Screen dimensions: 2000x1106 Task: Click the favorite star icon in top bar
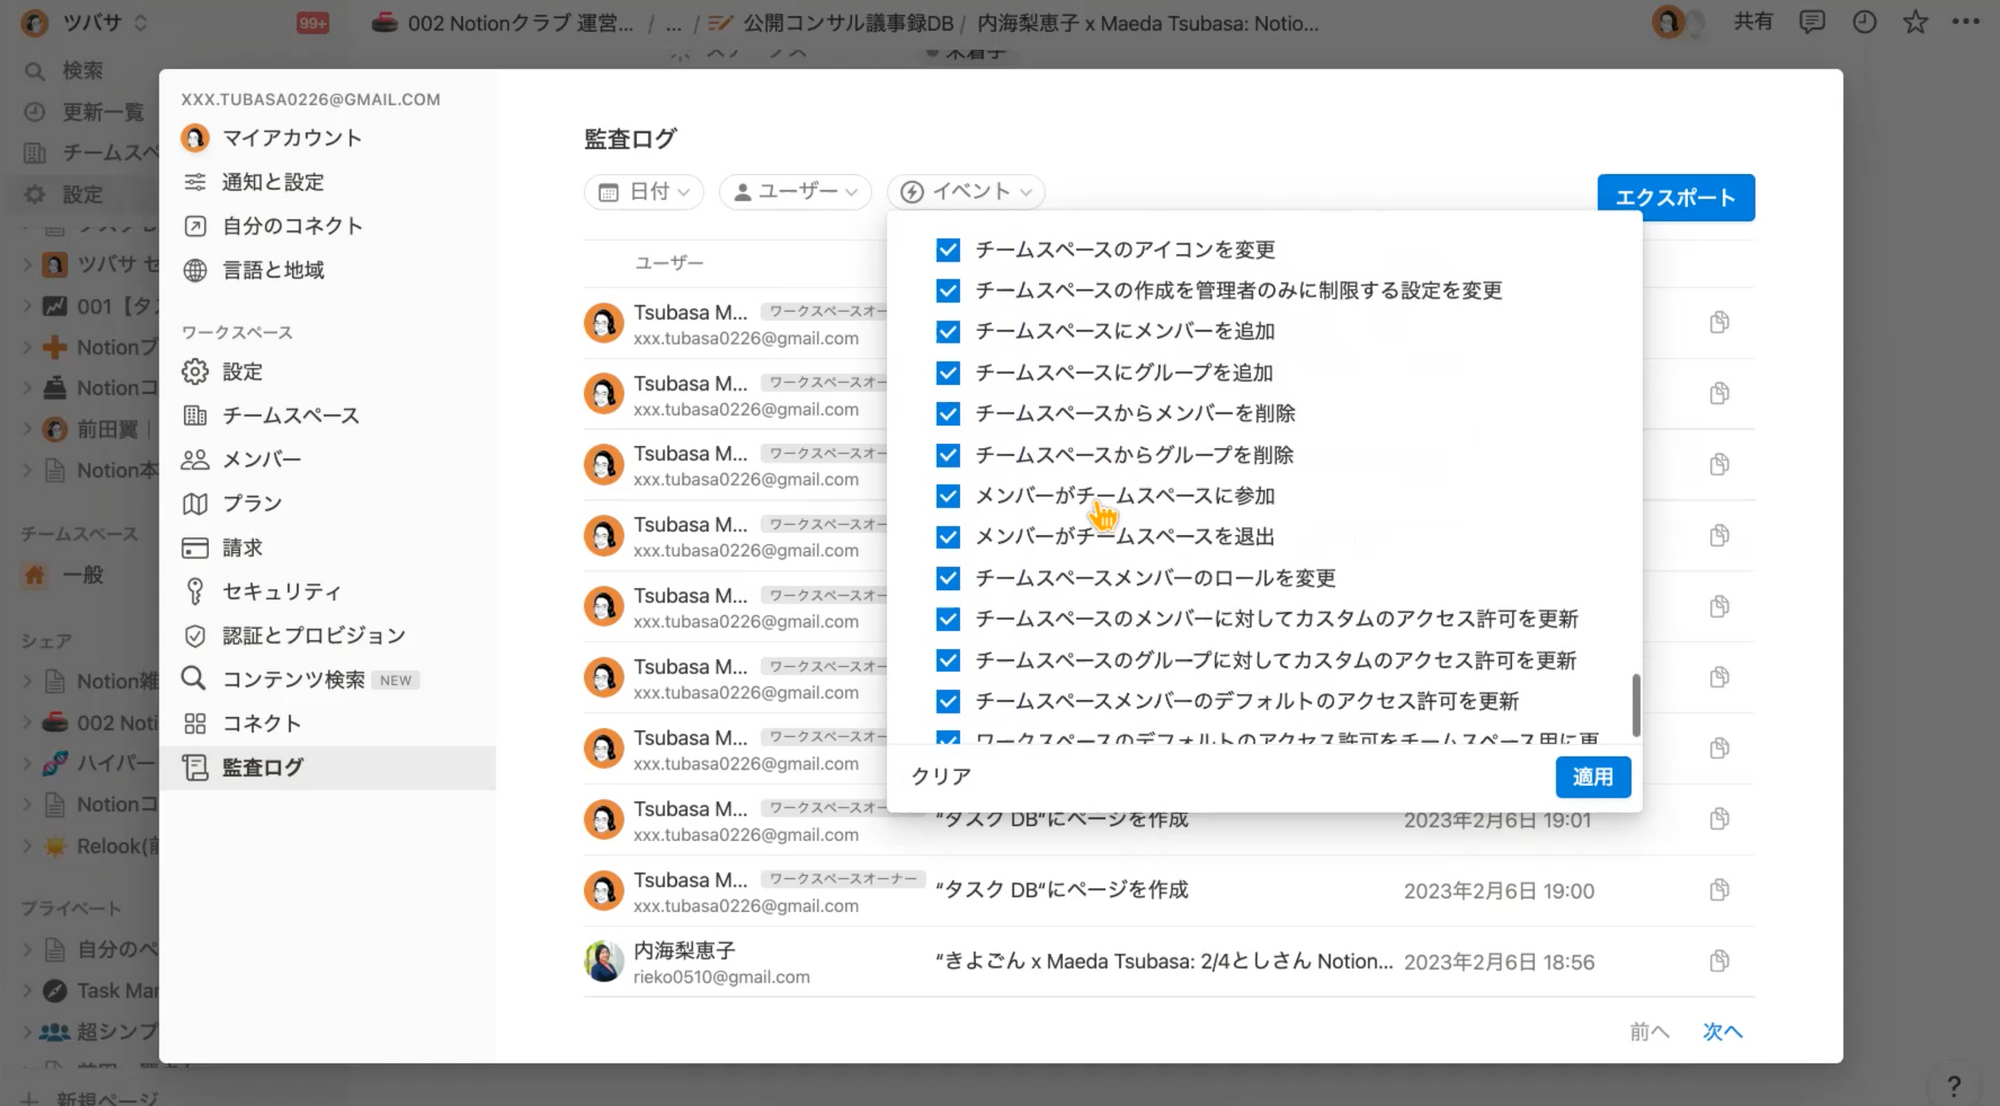point(1915,22)
